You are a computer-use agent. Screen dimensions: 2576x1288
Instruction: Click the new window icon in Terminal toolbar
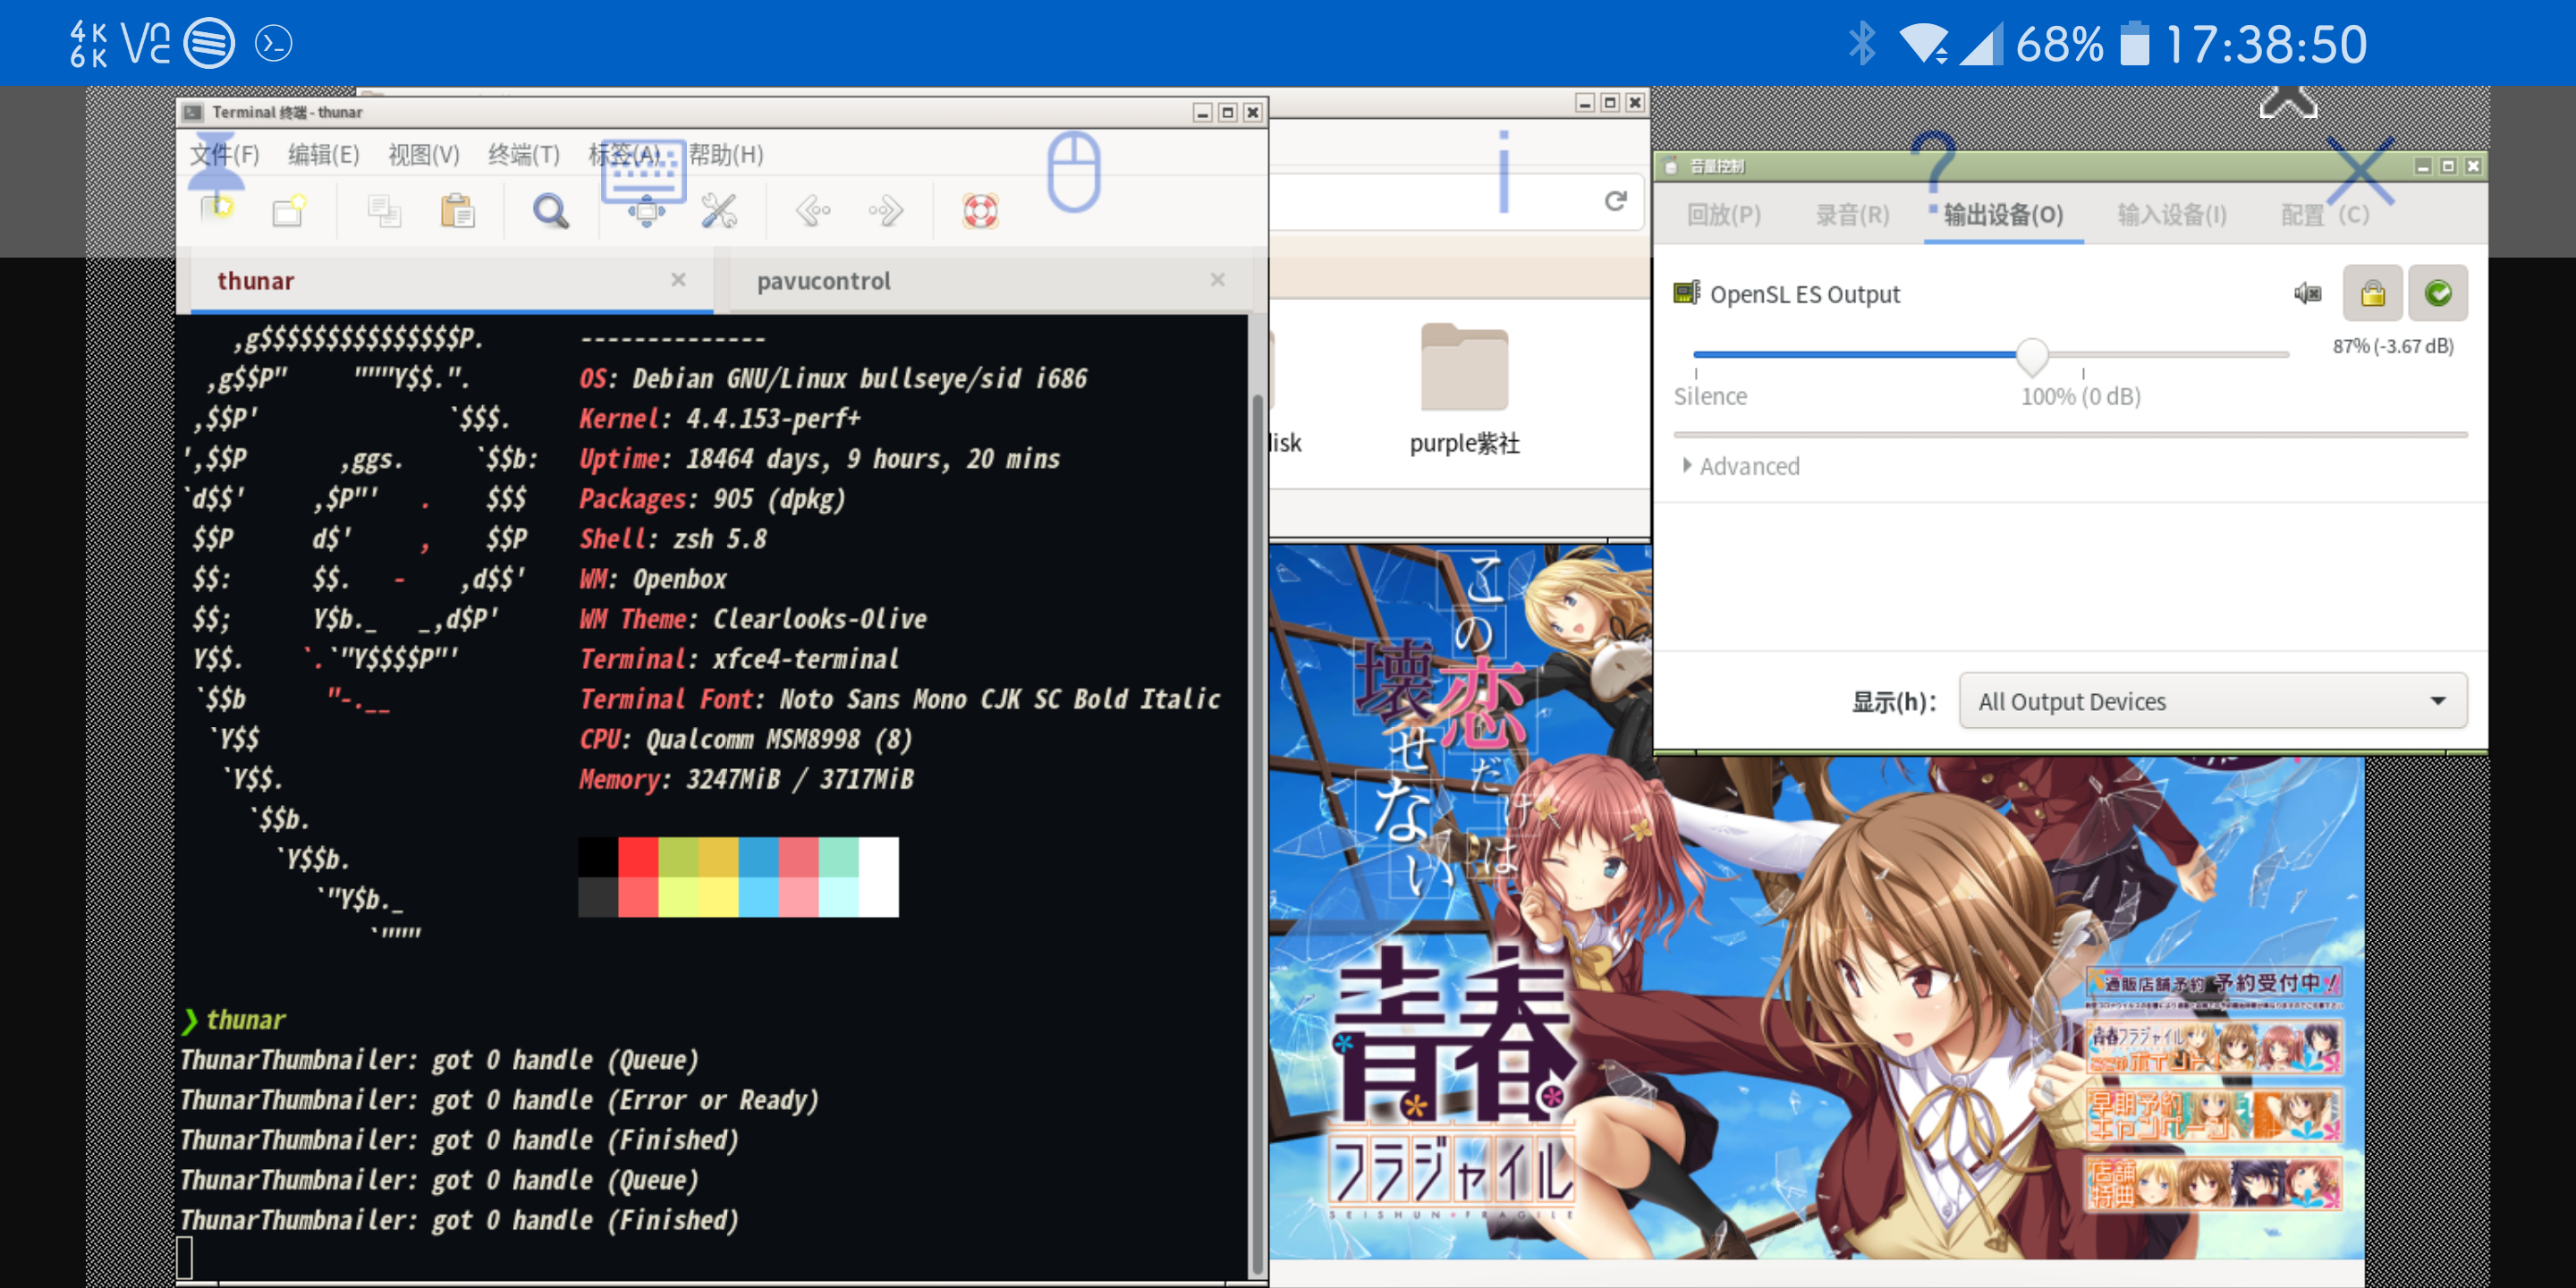pyautogui.click(x=288, y=210)
